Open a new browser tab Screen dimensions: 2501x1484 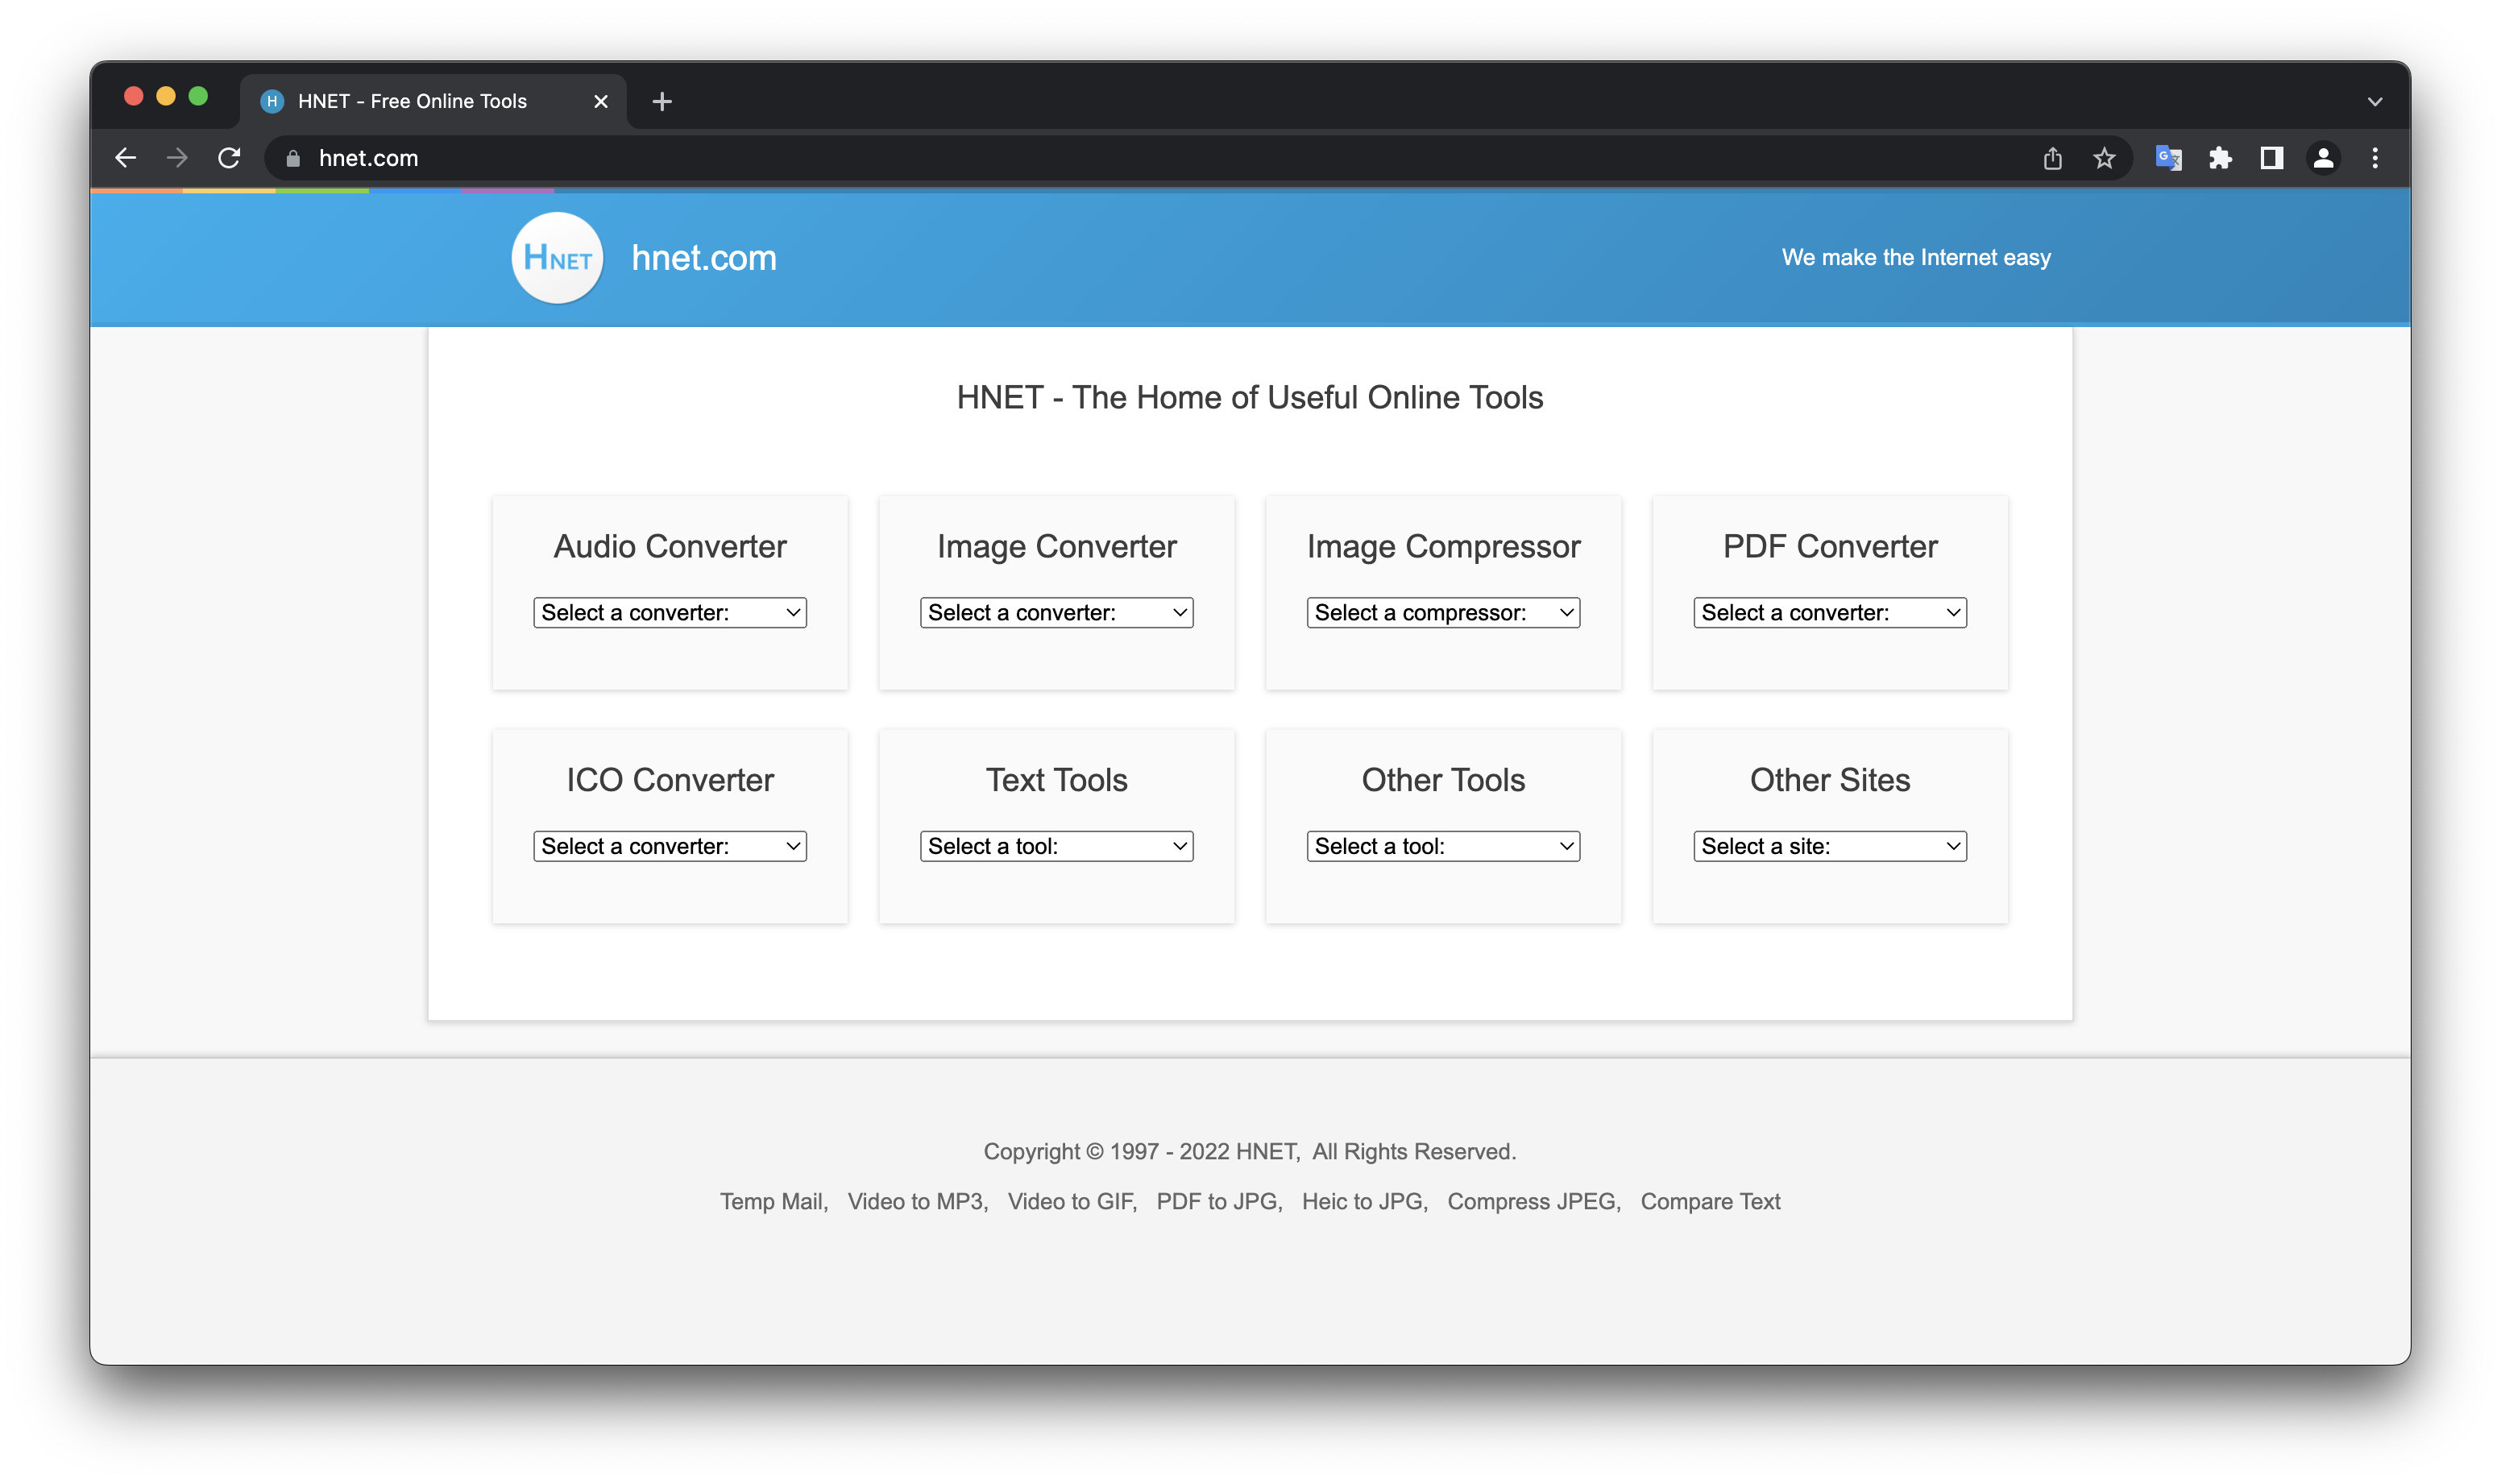pyautogui.click(x=662, y=101)
